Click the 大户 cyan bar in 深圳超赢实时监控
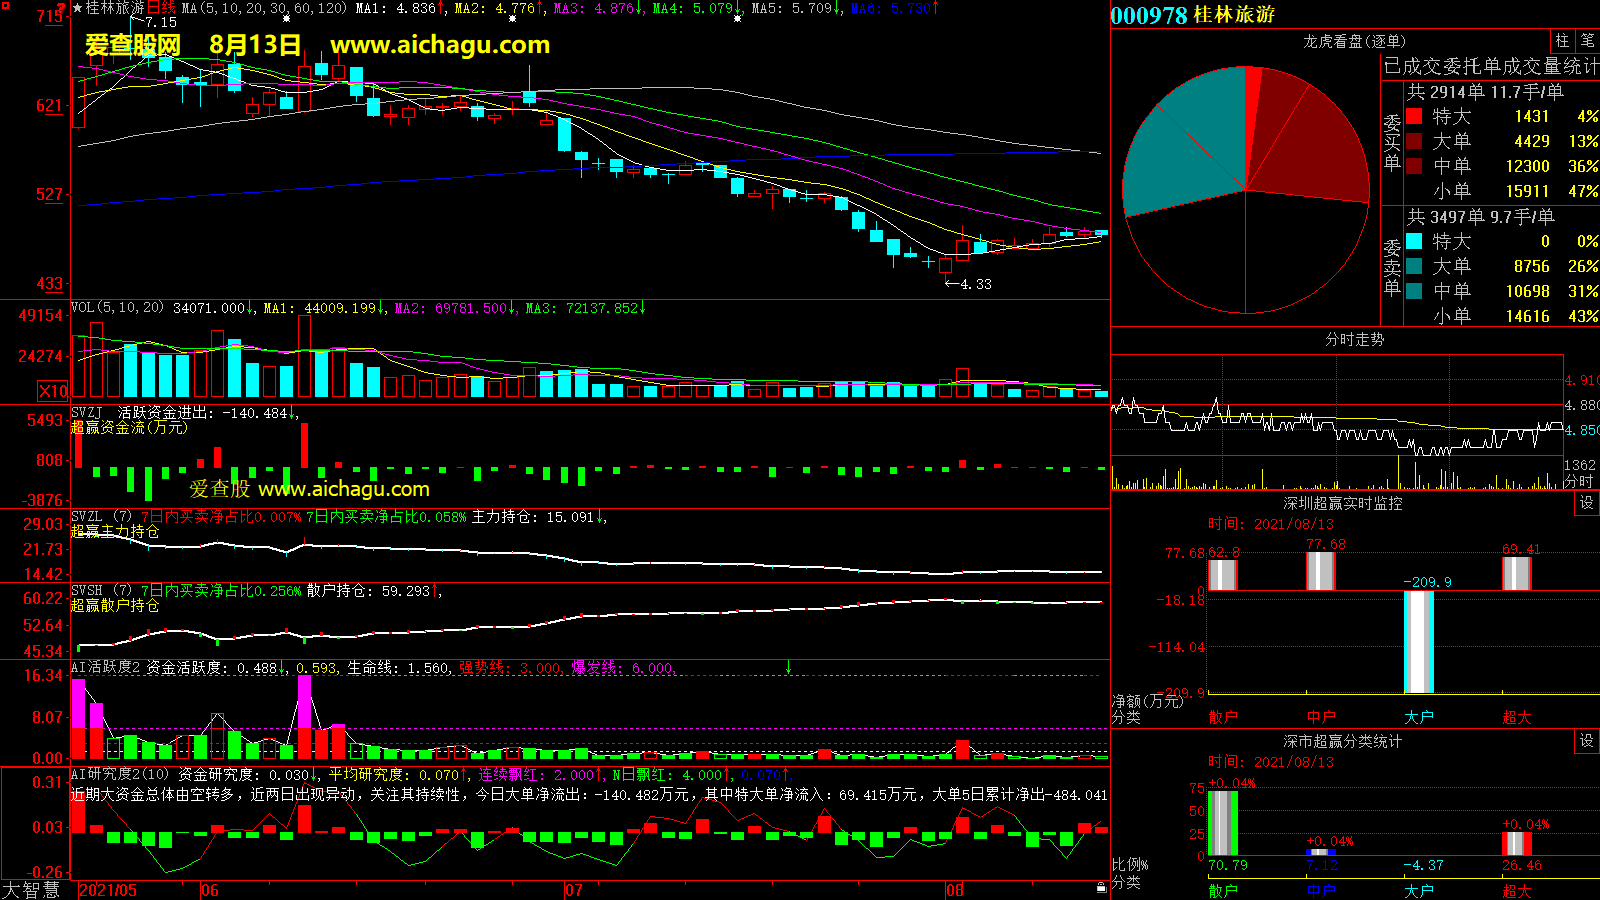Image resolution: width=1600 pixels, height=900 pixels. (x=1419, y=642)
